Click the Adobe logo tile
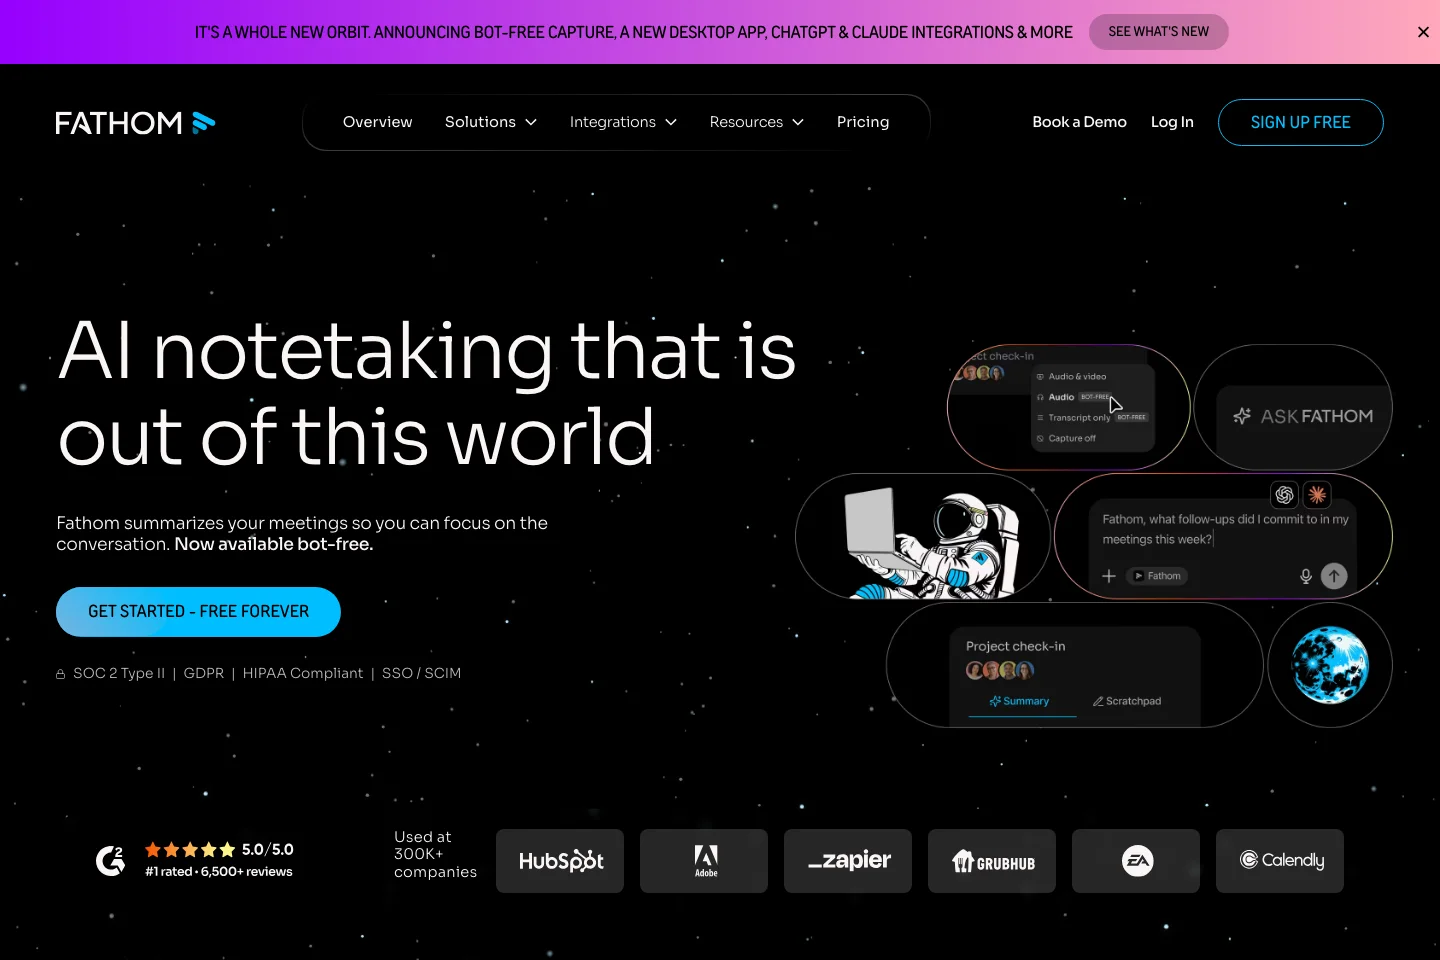The width and height of the screenshot is (1440, 960). (x=704, y=861)
